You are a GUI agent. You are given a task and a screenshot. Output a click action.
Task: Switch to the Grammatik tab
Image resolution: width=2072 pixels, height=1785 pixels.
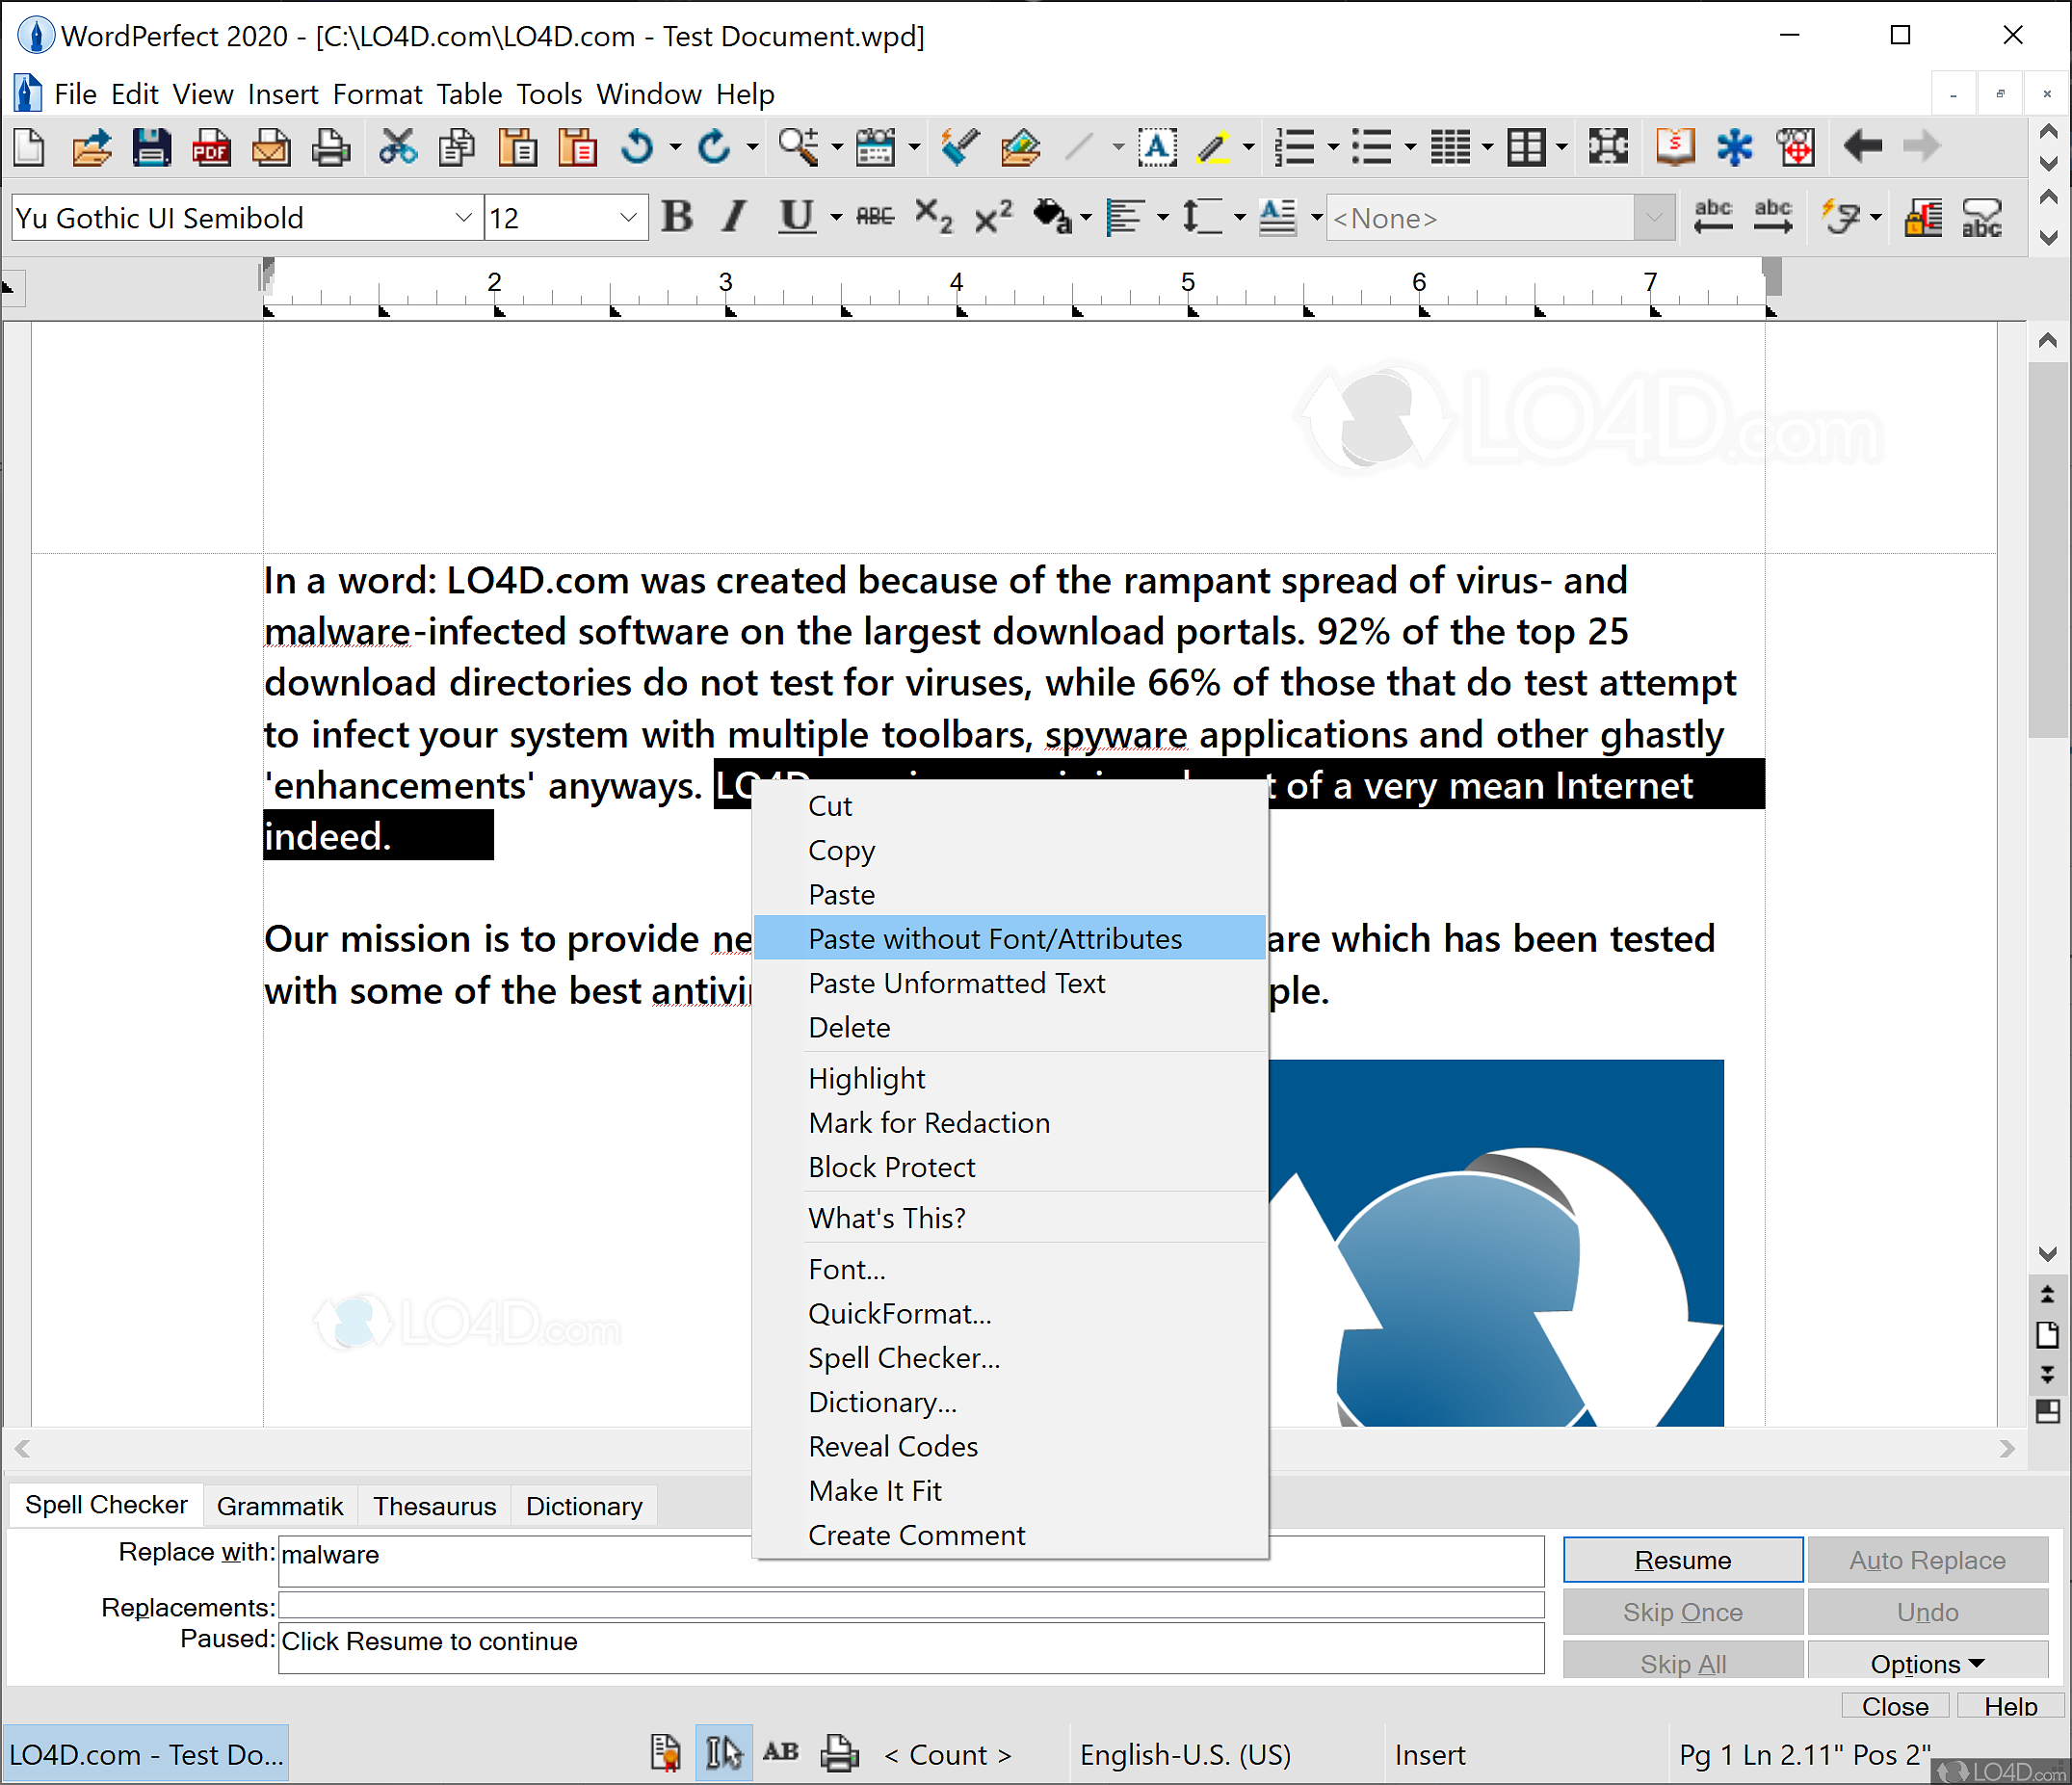tap(279, 1506)
